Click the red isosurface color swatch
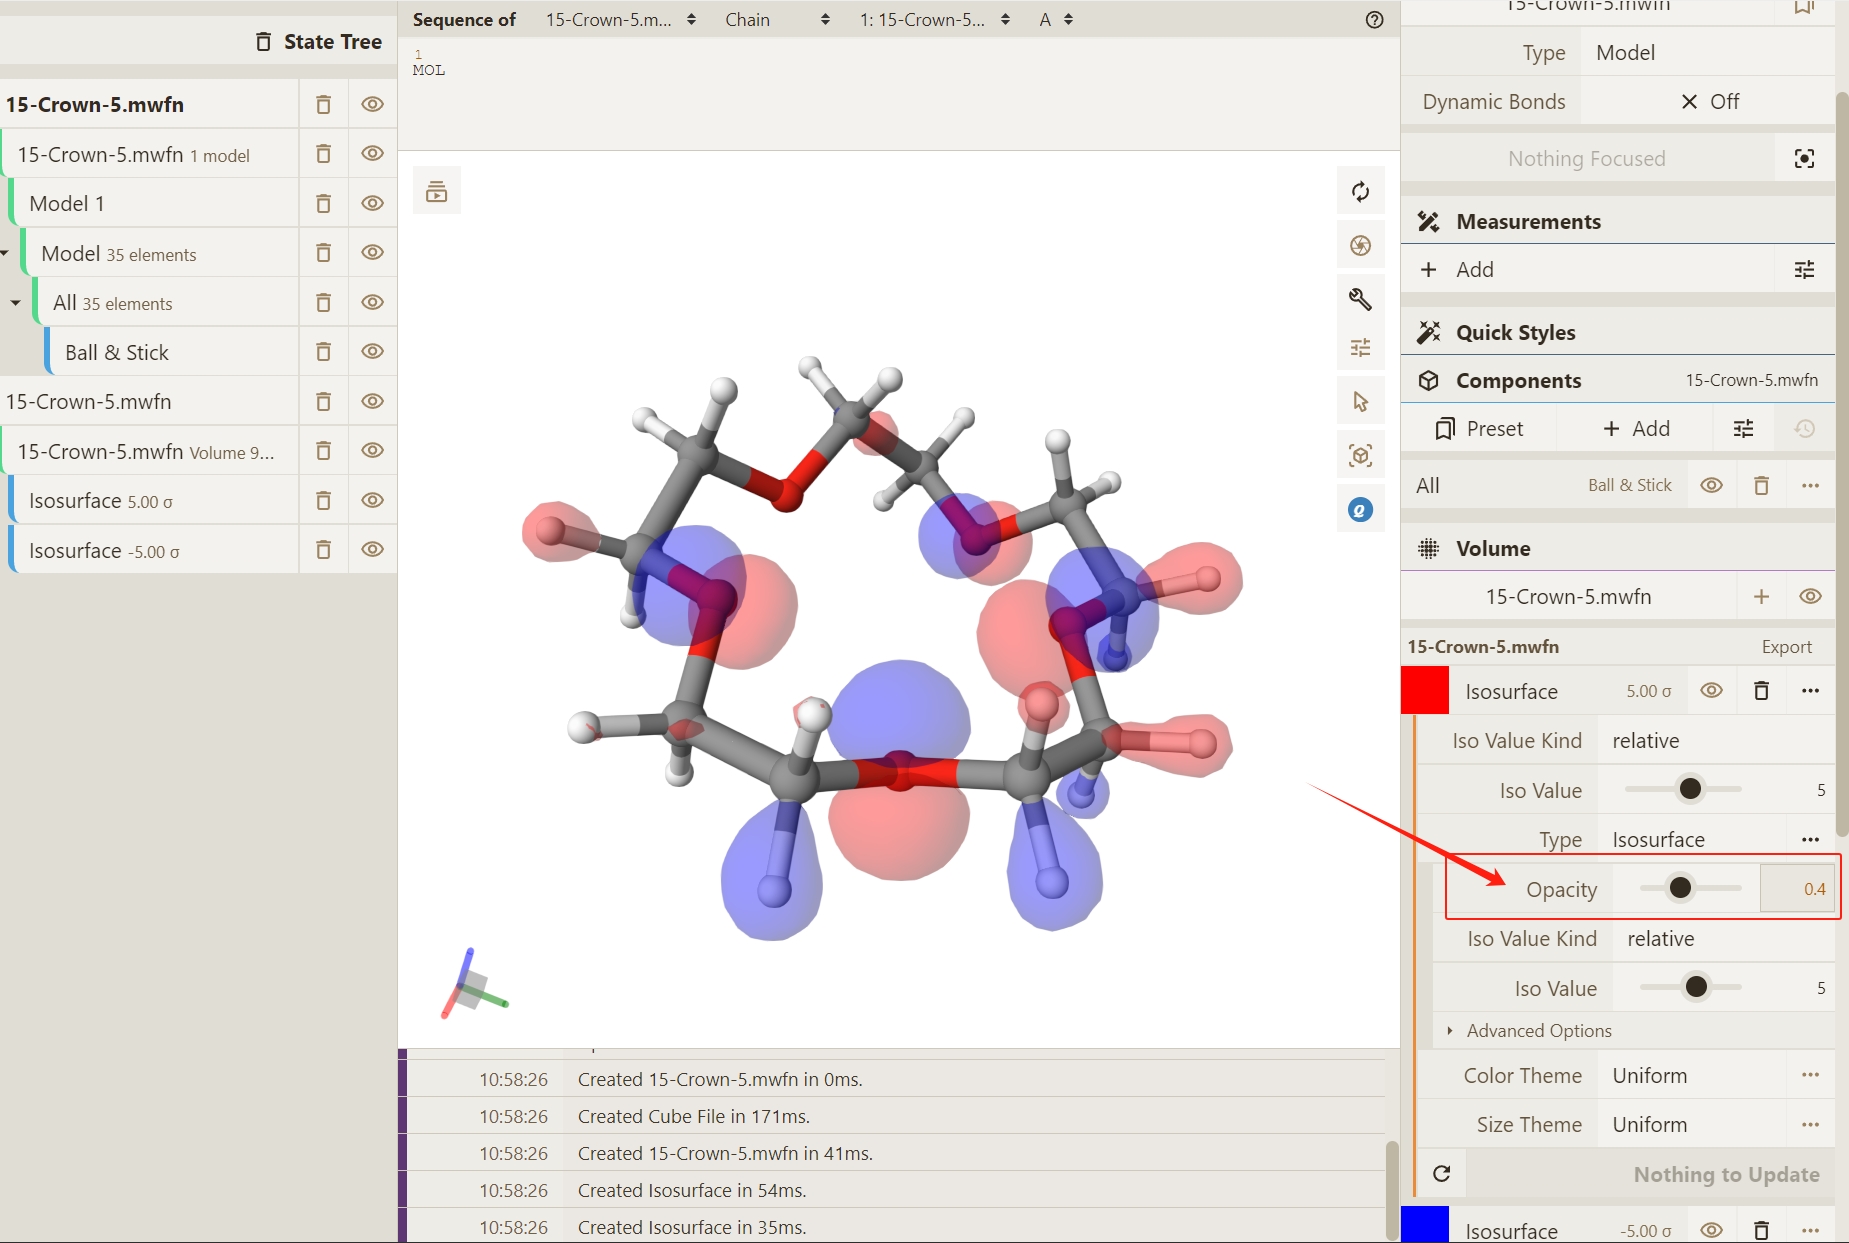Image resolution: width=1849 pixels, height=1243 pixels. (x=1424, y=691)
